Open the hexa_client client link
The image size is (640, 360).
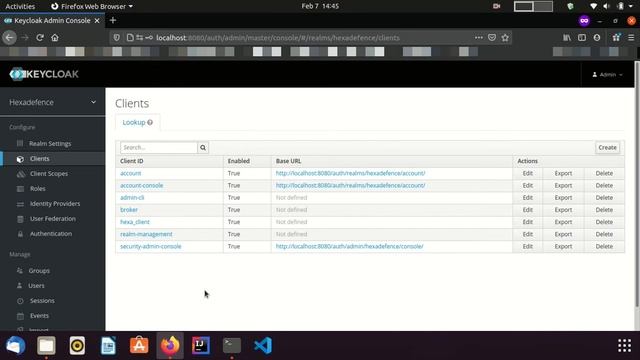pos(135,222)
